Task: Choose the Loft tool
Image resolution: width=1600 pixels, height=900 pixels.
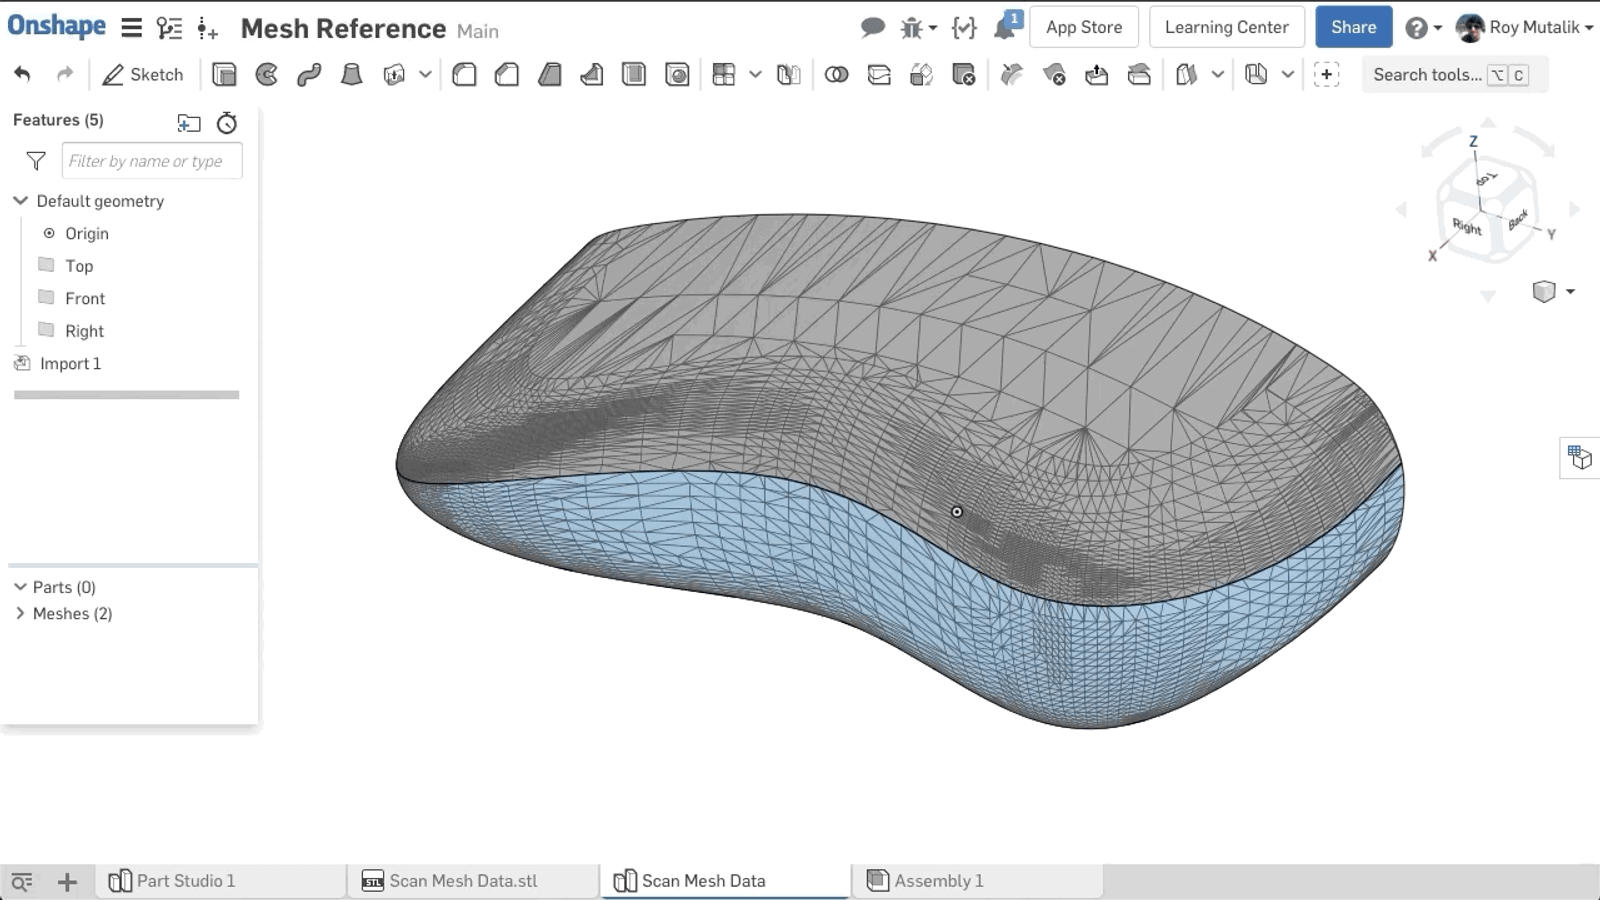Action: coord(351,75)
